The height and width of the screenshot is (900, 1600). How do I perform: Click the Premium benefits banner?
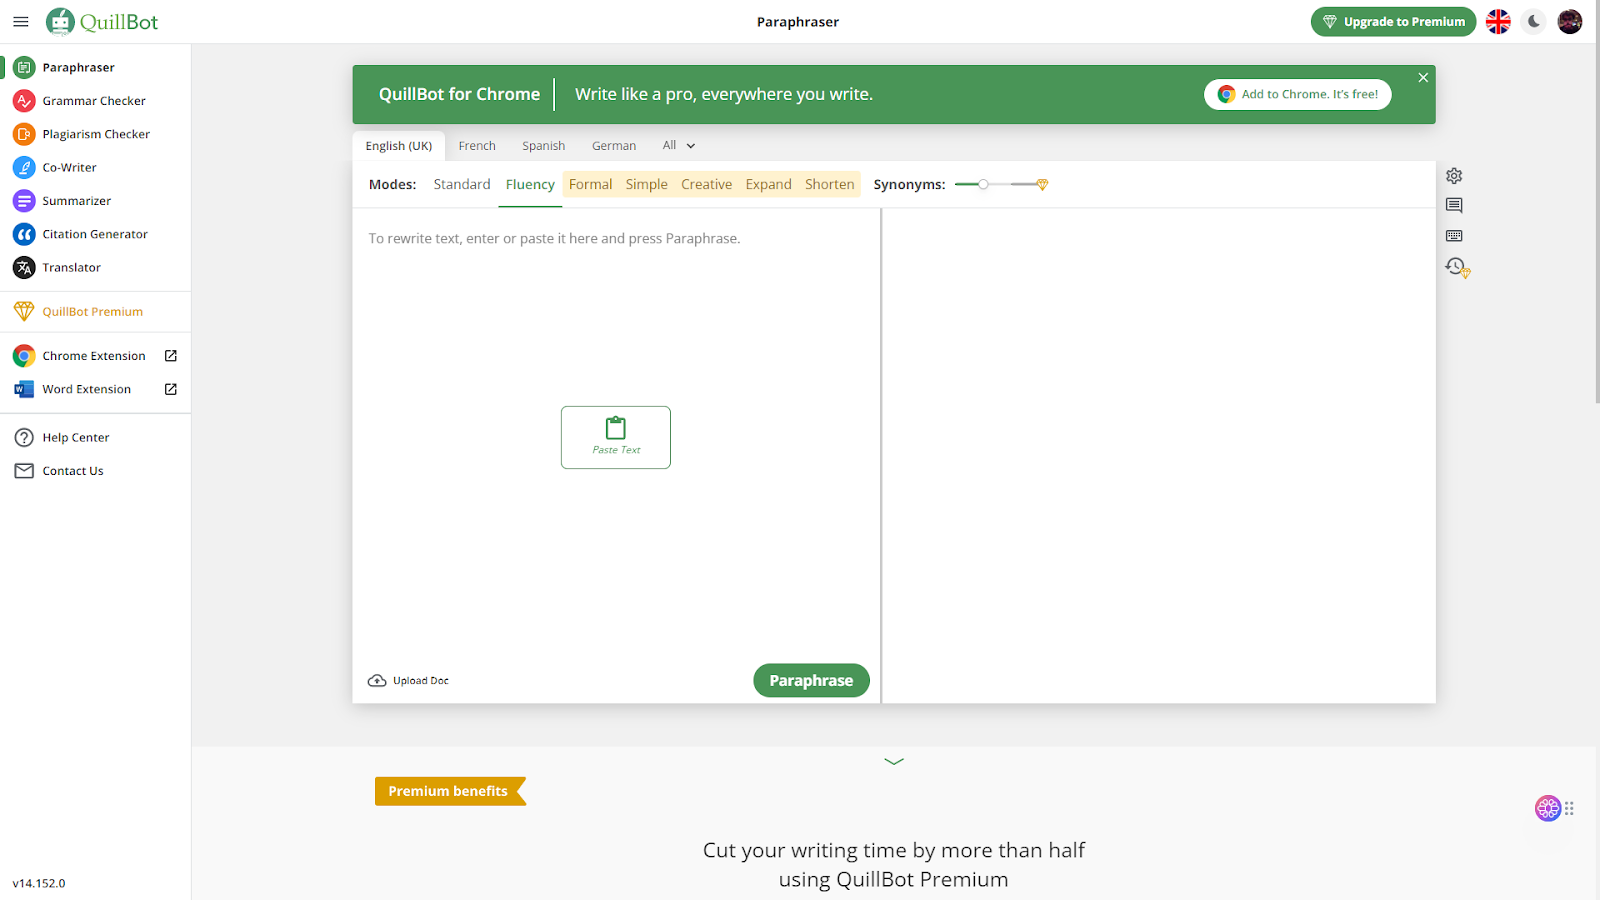pos(450,791)
